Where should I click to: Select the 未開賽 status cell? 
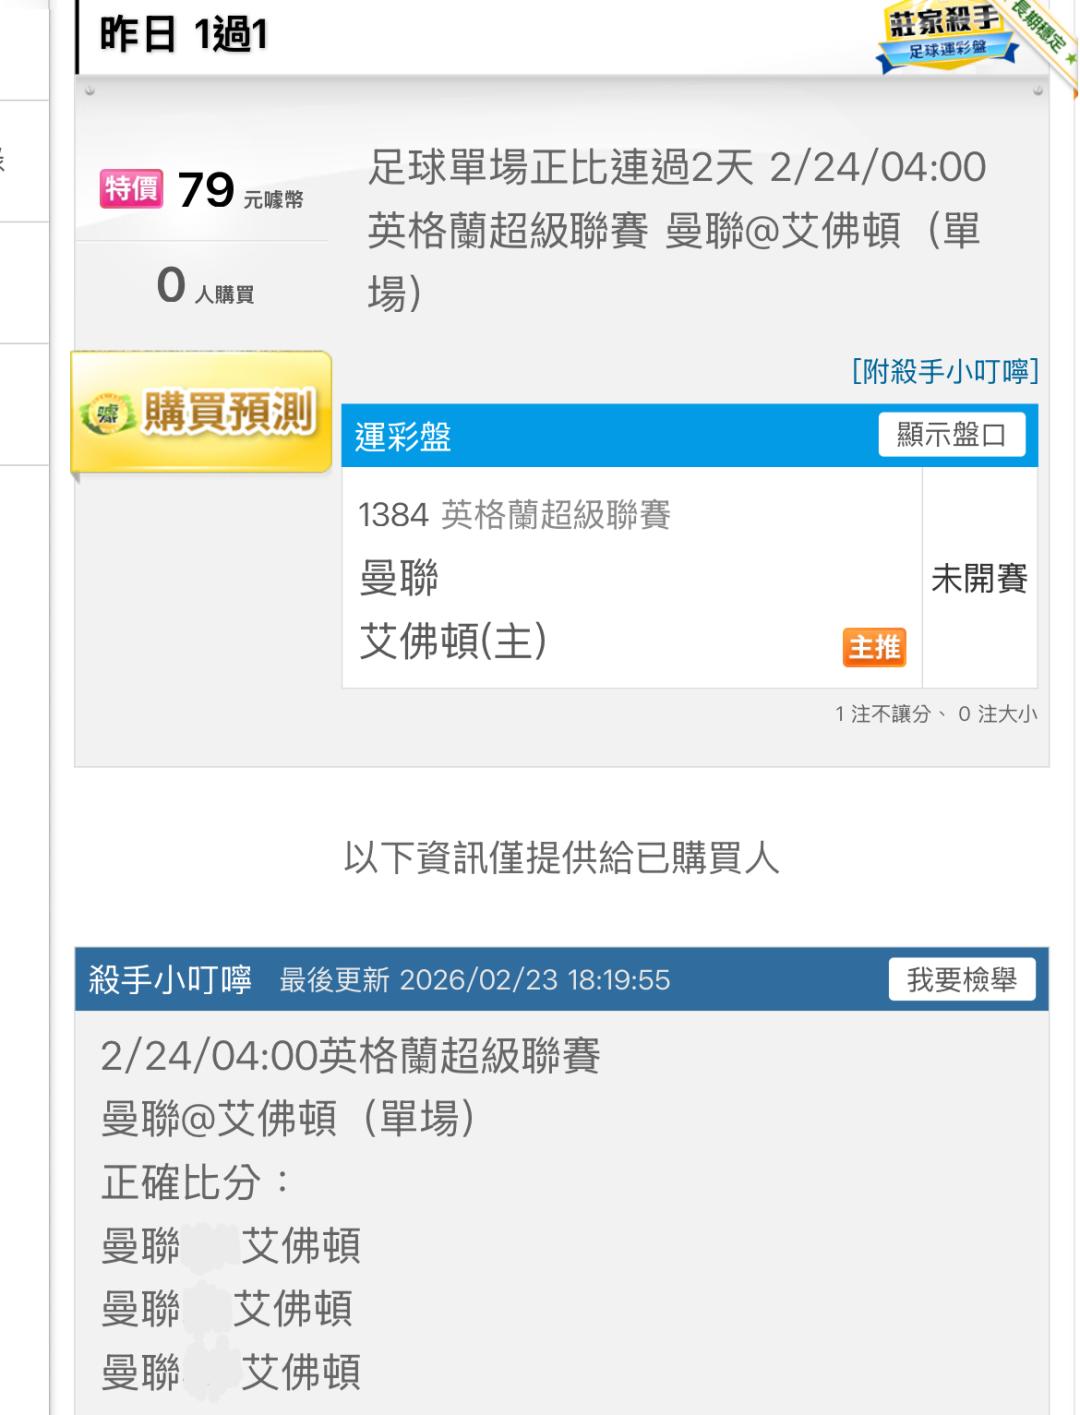click(979, 578)
